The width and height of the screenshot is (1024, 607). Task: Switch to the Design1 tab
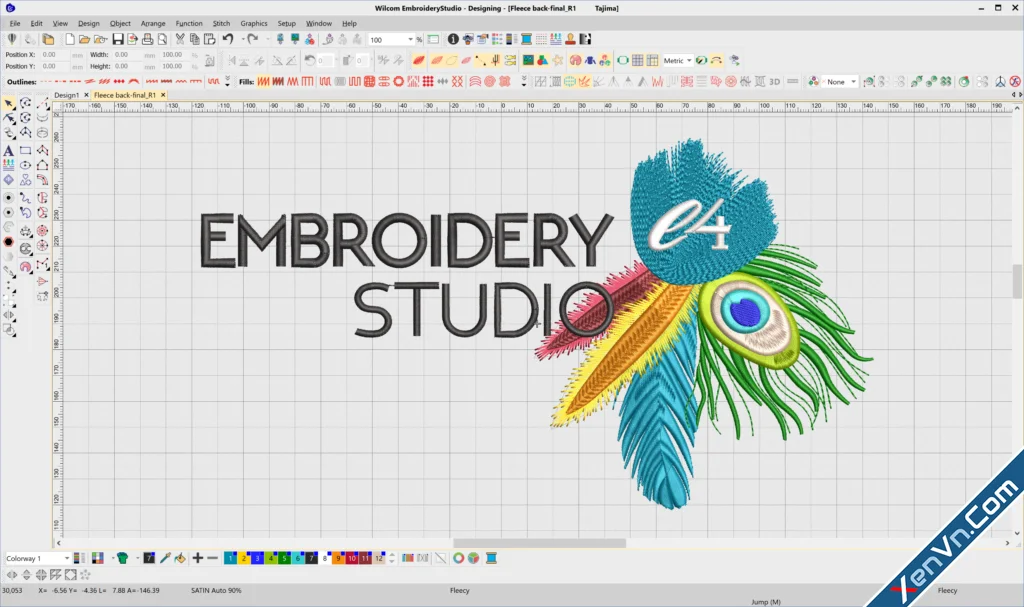pyautogui.click(x=67, y=95)
